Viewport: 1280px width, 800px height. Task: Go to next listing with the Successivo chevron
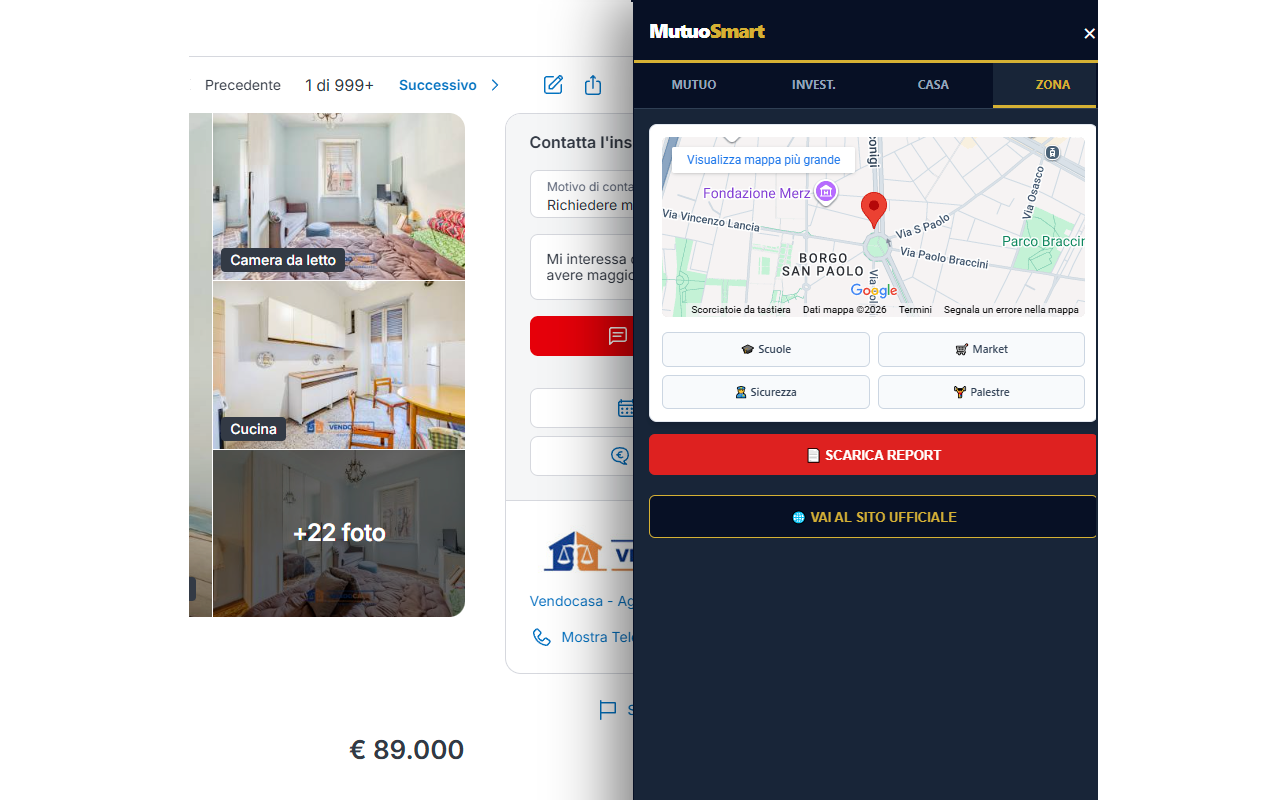[495, 85]
